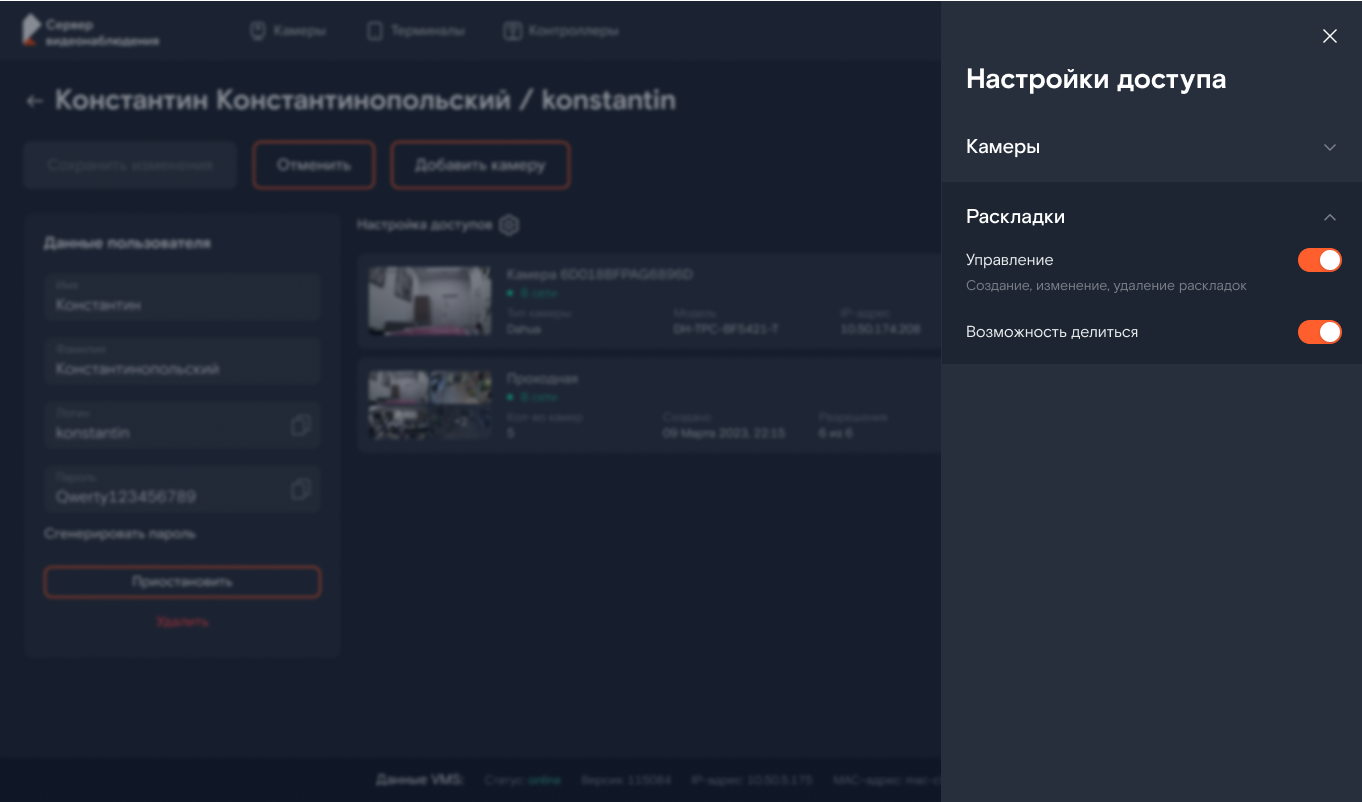Click the Раскладки section heading

[x=1015, y=217]
